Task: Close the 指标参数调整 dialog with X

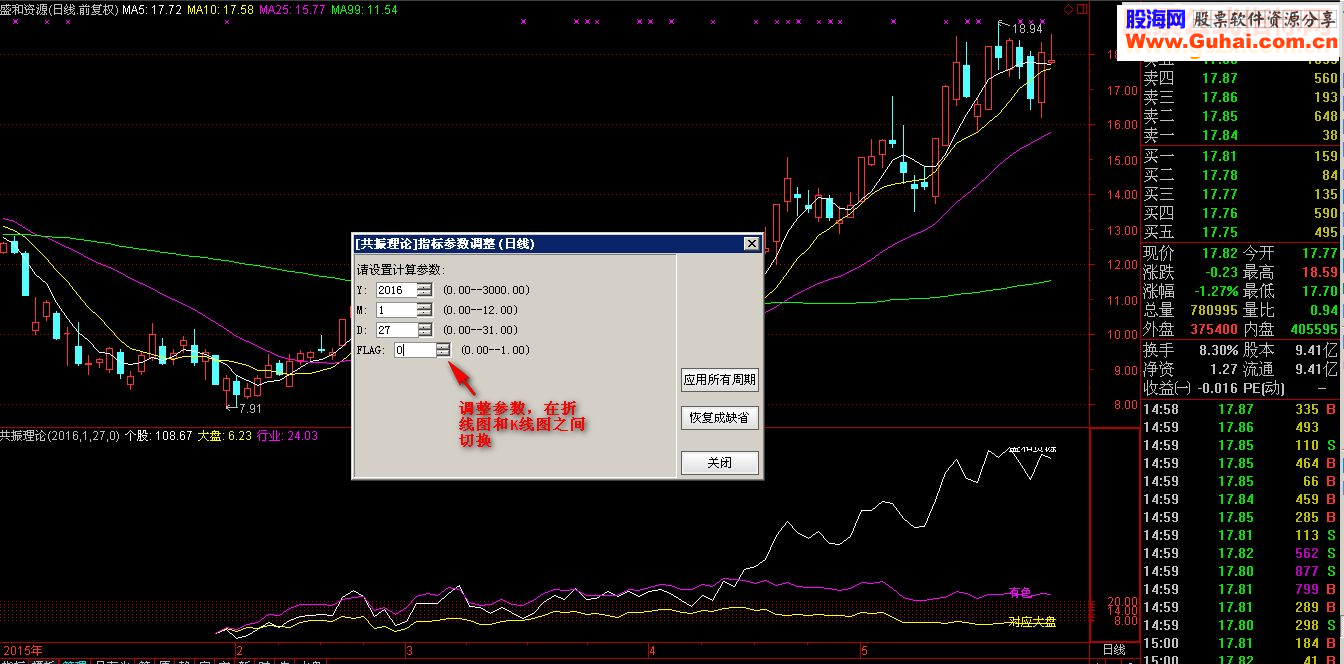Action: point(751,243)
